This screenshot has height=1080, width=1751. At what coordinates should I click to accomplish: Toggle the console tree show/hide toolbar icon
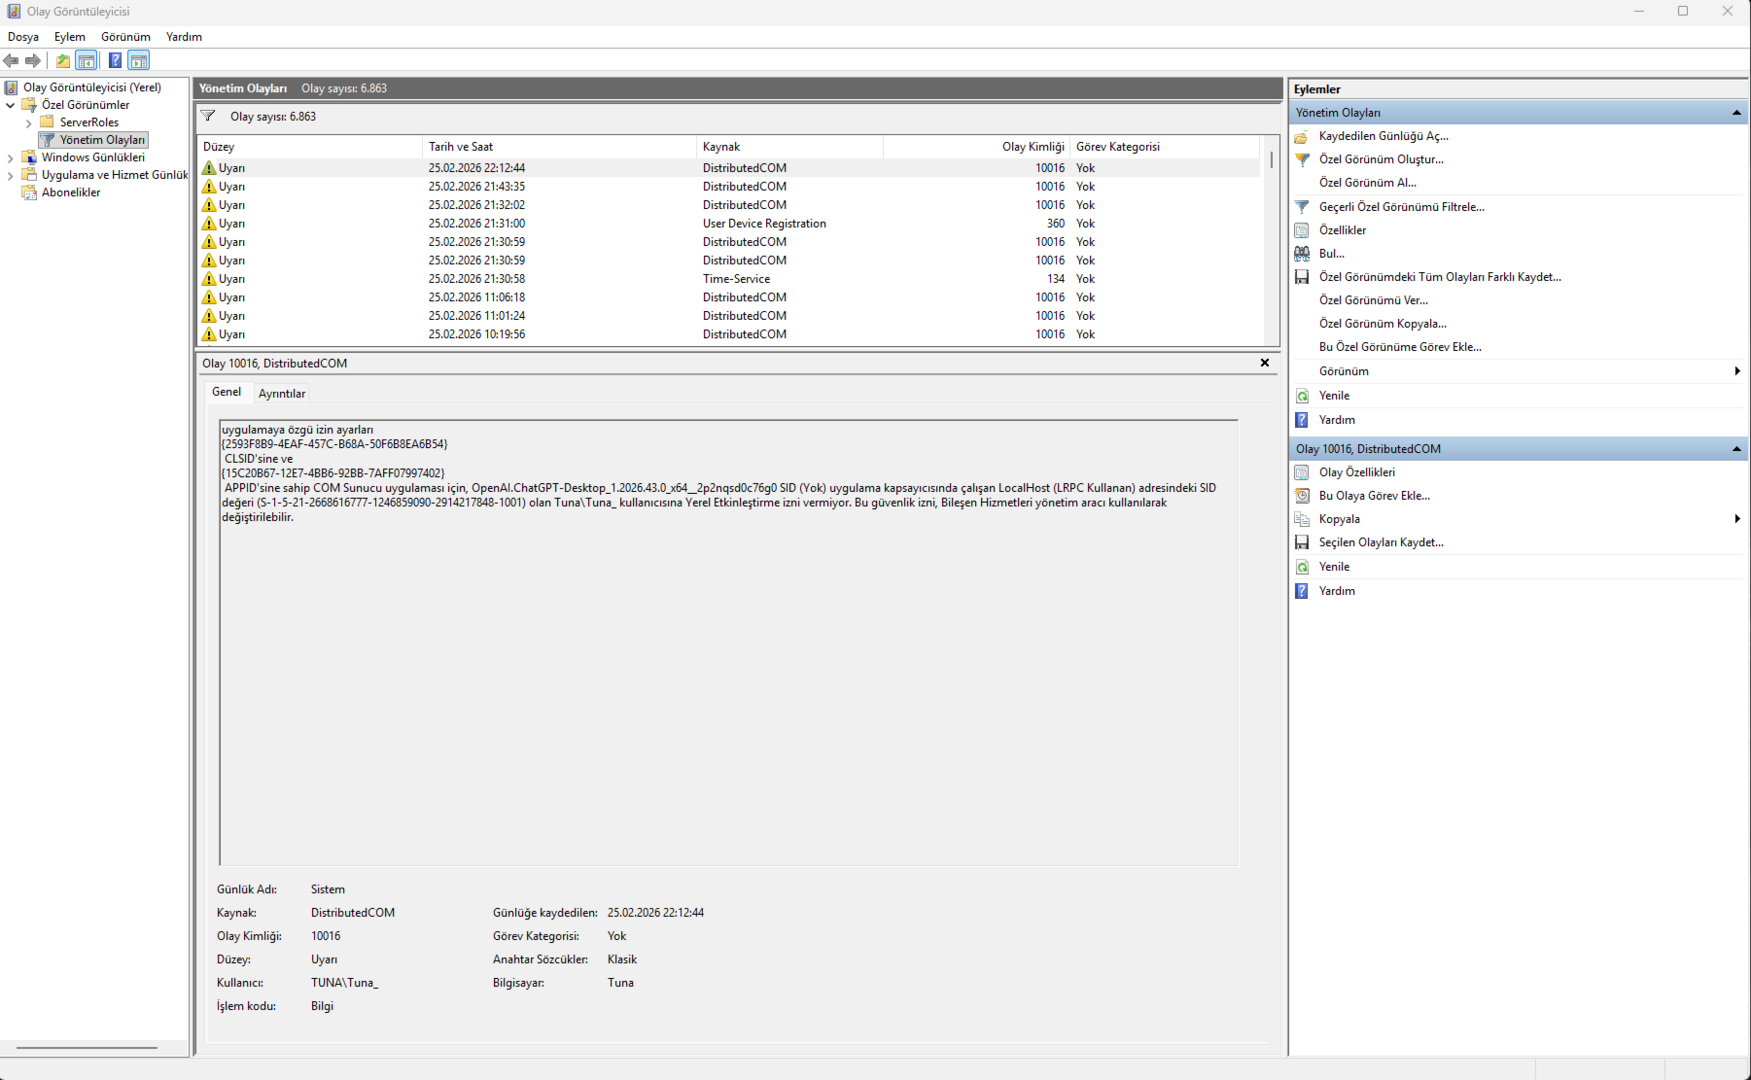[x=87, y=61]
